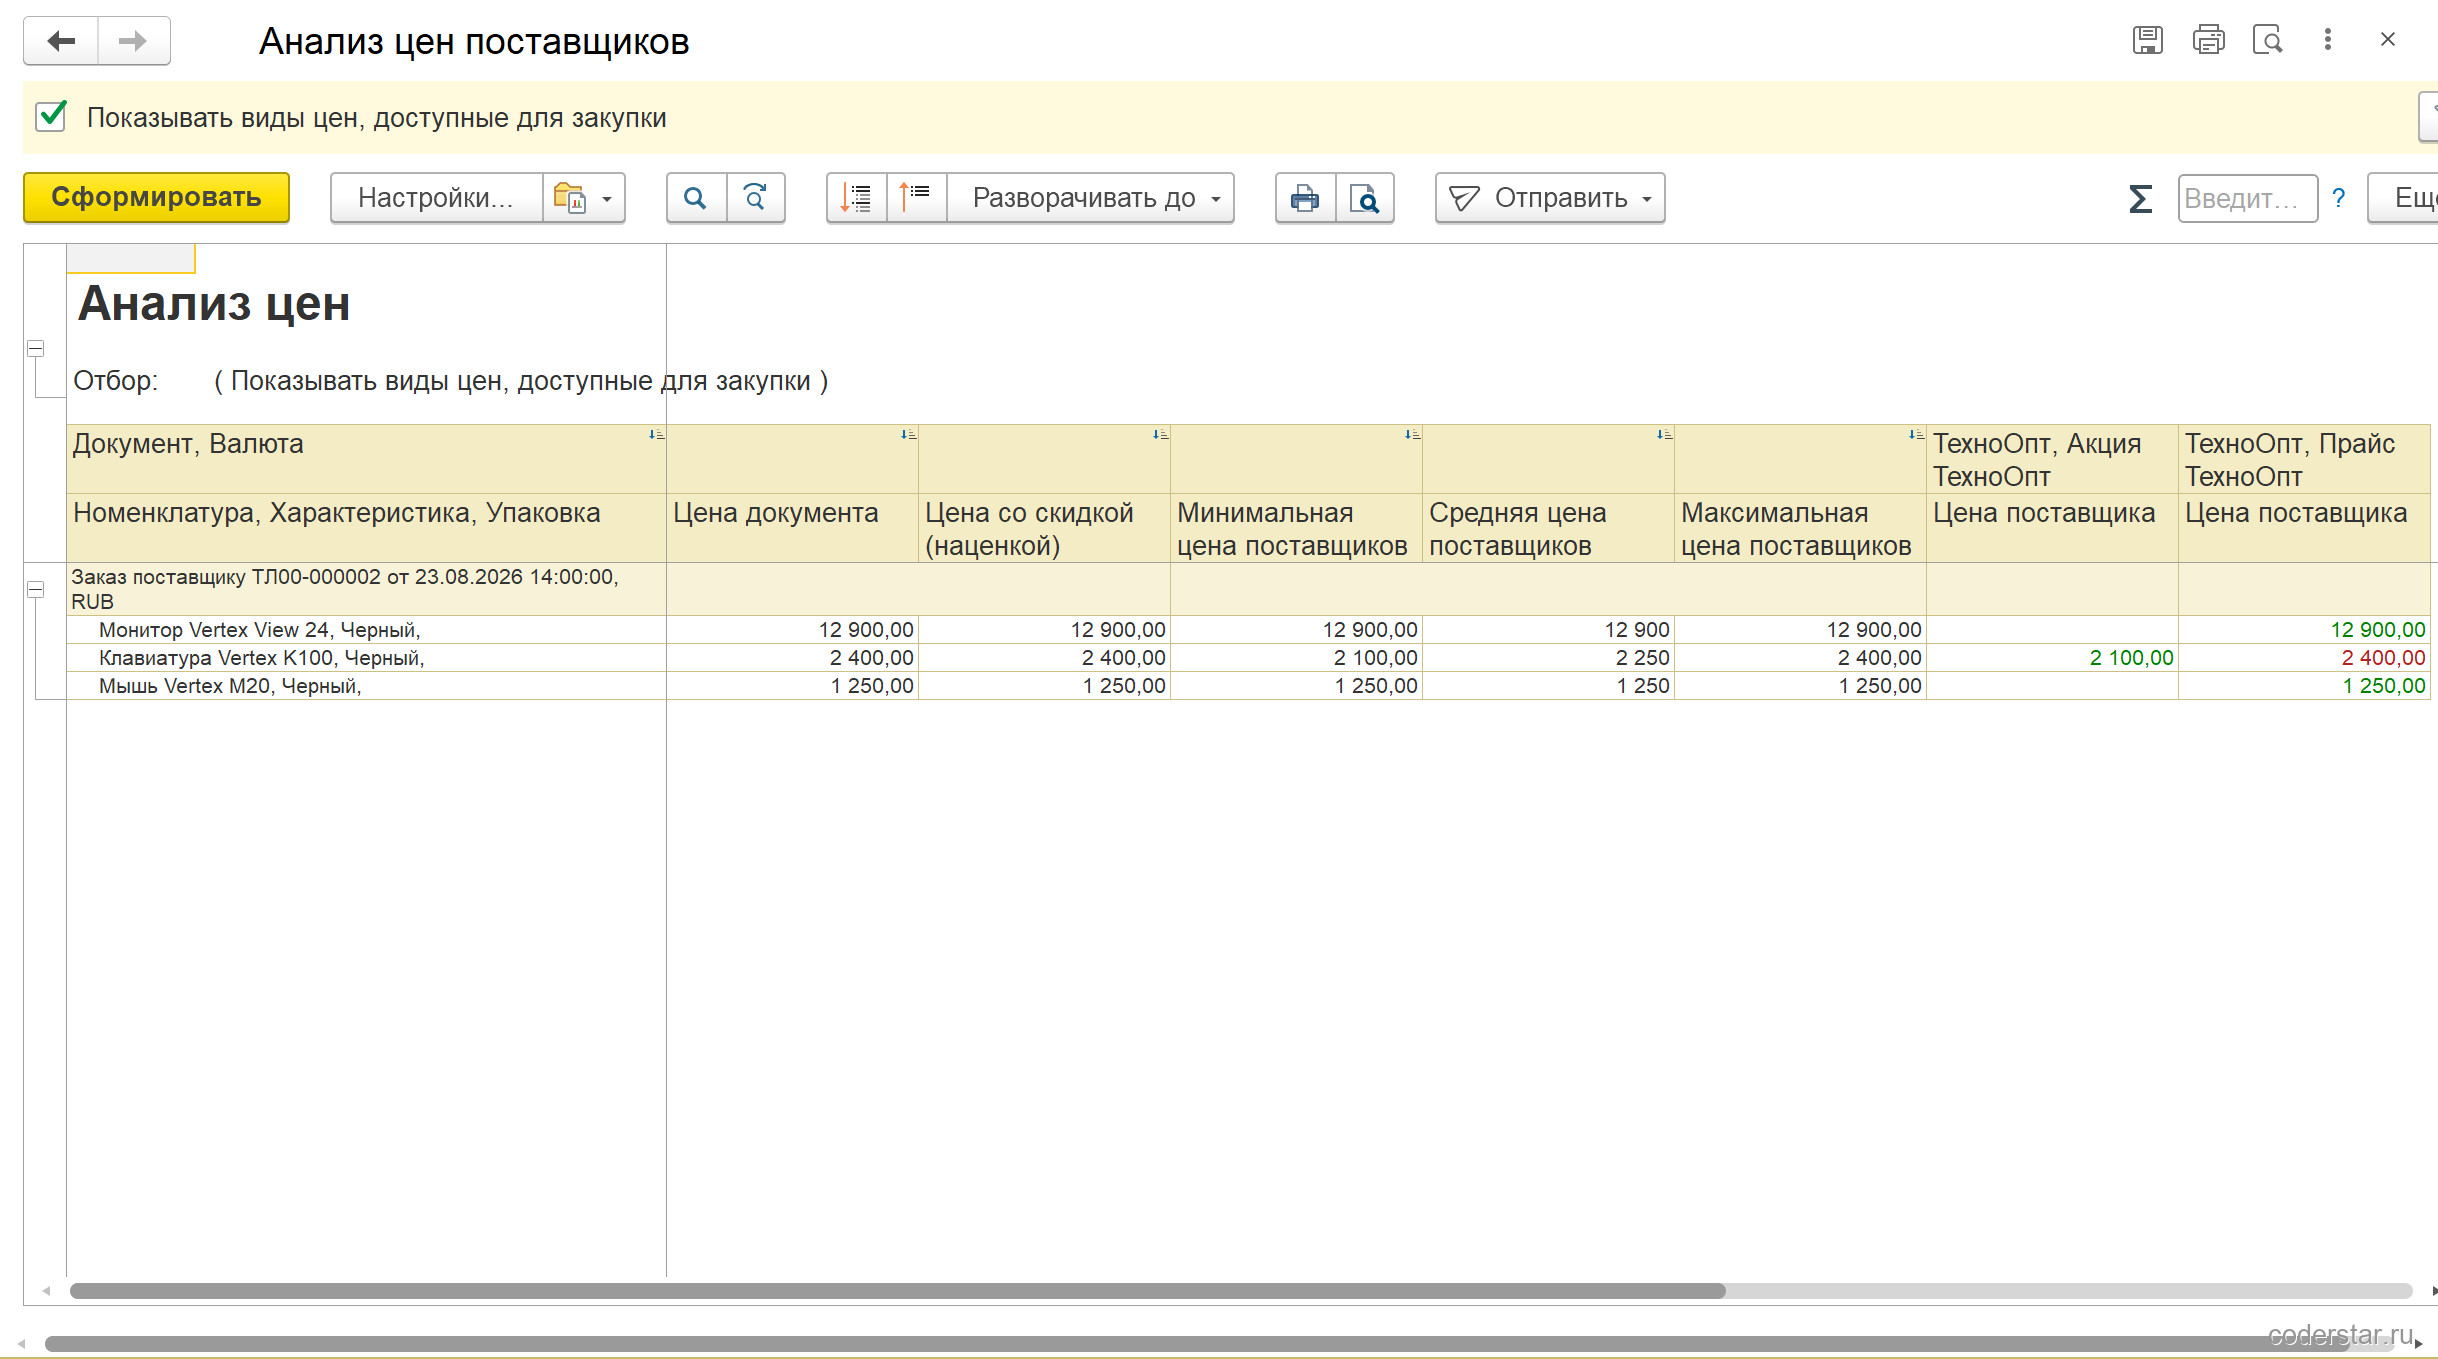This screenshot has width=2438, height=1359.
Task: Open the dropdown arrow next to the variants icon
Action: (607, 198)
